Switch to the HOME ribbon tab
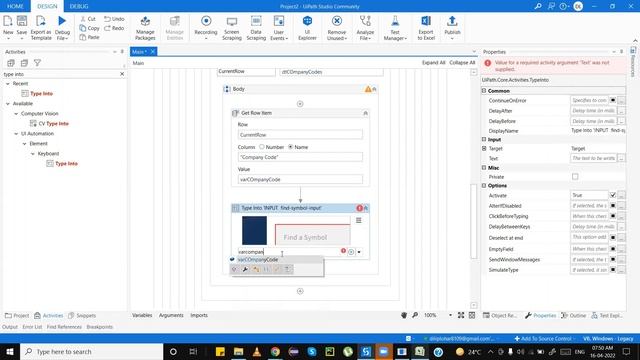640x360 pixels. [x=15, y=6]
